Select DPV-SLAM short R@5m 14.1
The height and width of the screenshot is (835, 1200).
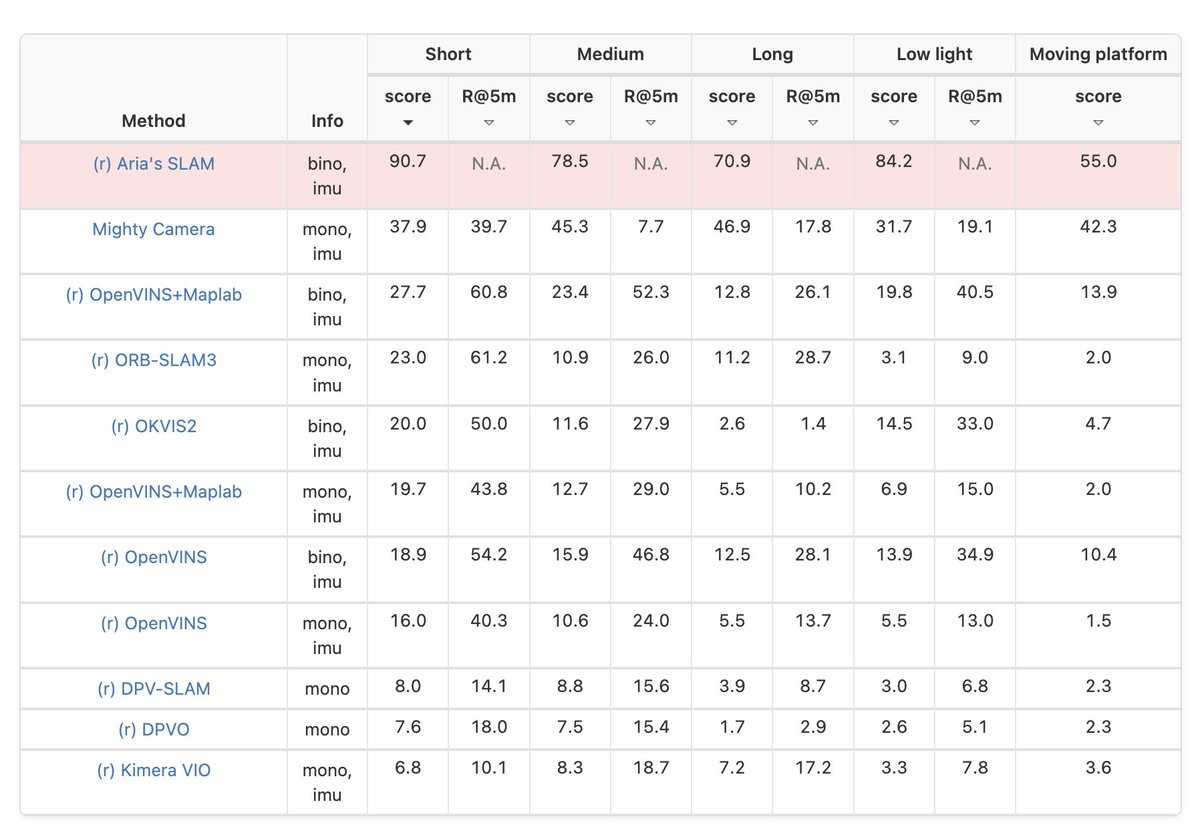489,687
